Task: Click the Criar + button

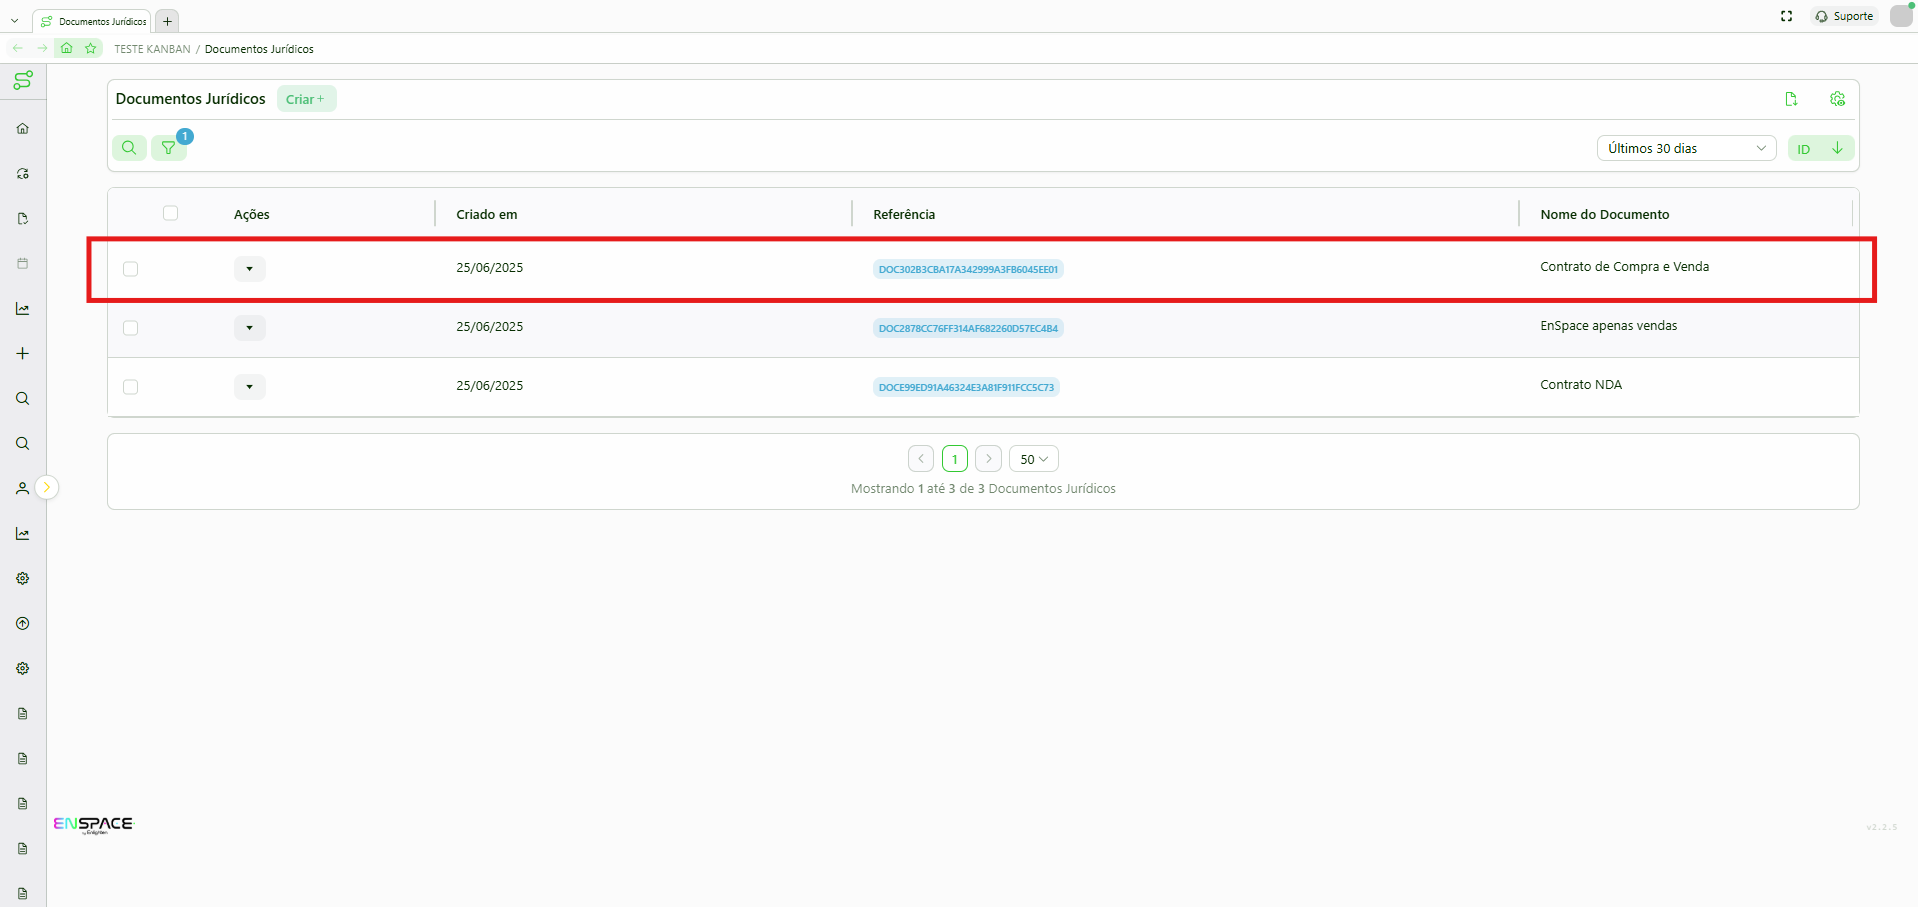Action: pos(306,99)
